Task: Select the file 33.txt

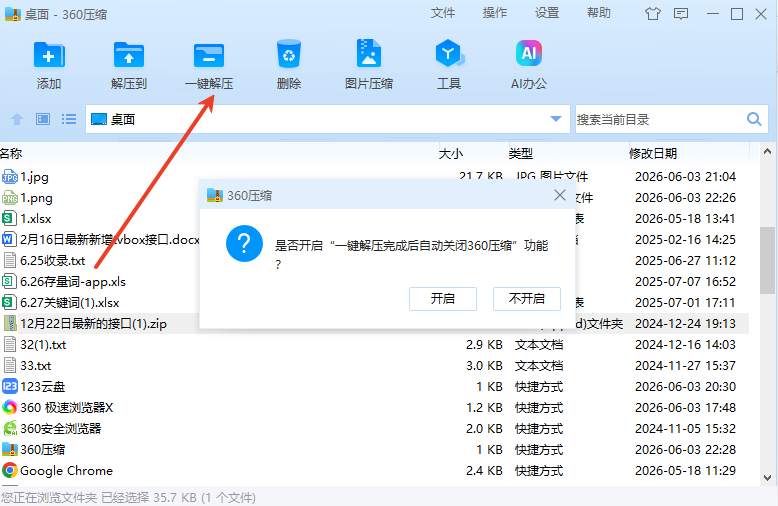Action: click(36, 366)
